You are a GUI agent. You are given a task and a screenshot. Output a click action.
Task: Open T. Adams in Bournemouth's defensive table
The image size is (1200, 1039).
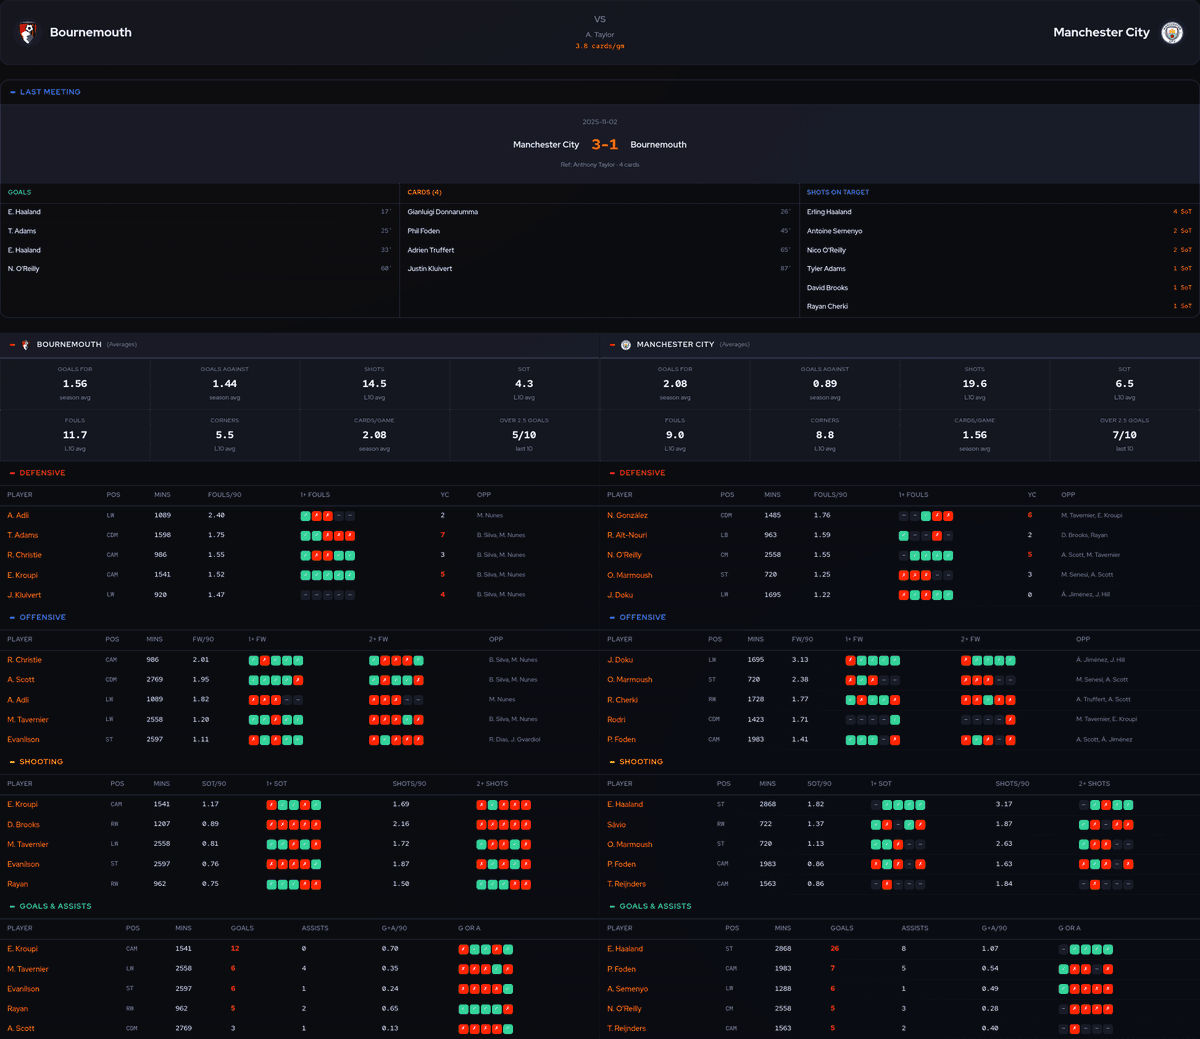pyautogui.click(x=21, y=535)
